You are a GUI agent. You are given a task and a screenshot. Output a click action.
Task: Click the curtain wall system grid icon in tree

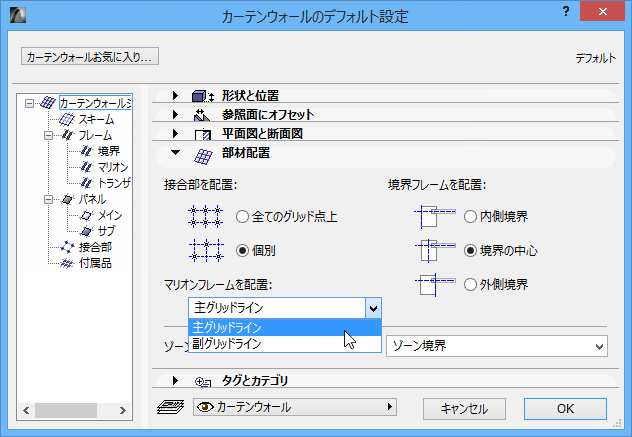(48, 103)
